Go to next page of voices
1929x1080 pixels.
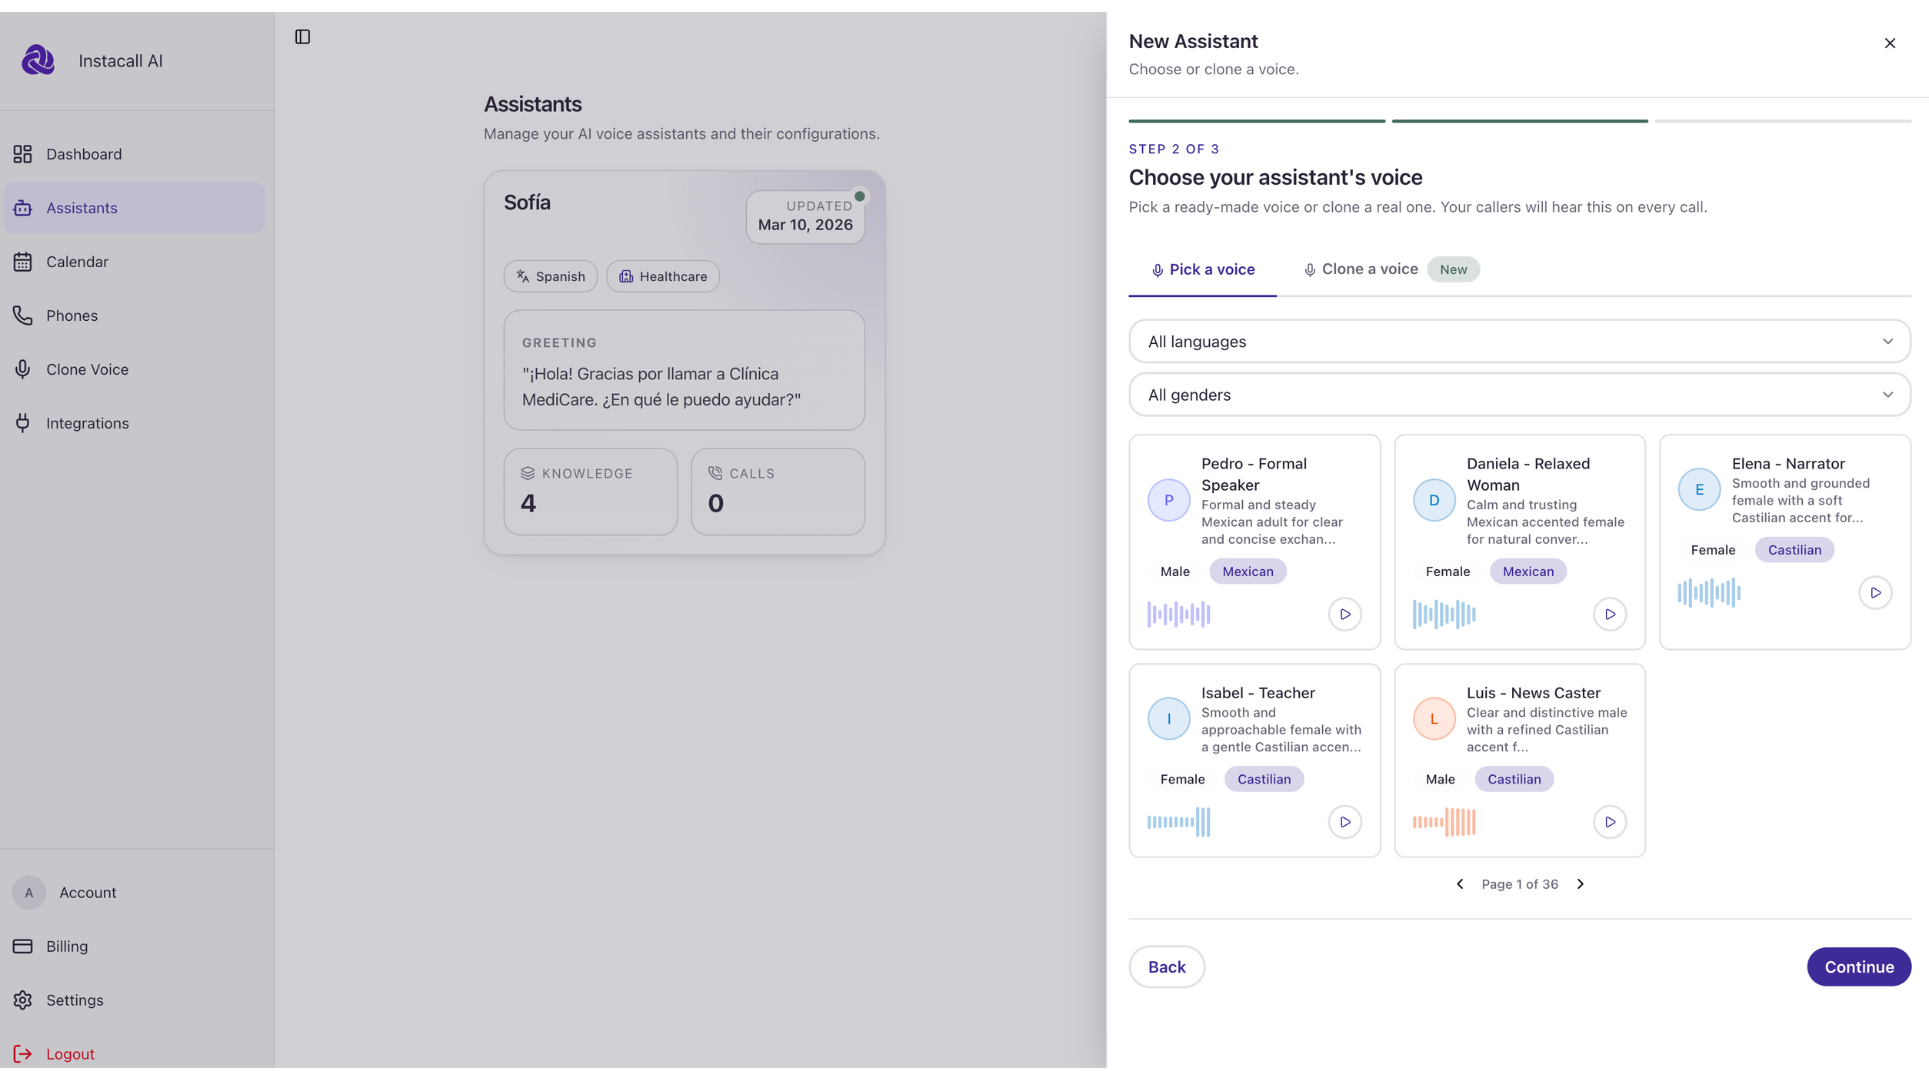(1580, 884)
